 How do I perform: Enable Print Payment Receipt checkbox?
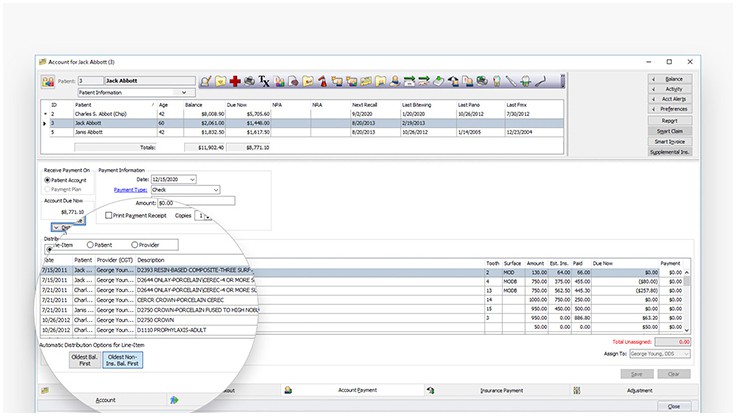pos(108,215)
